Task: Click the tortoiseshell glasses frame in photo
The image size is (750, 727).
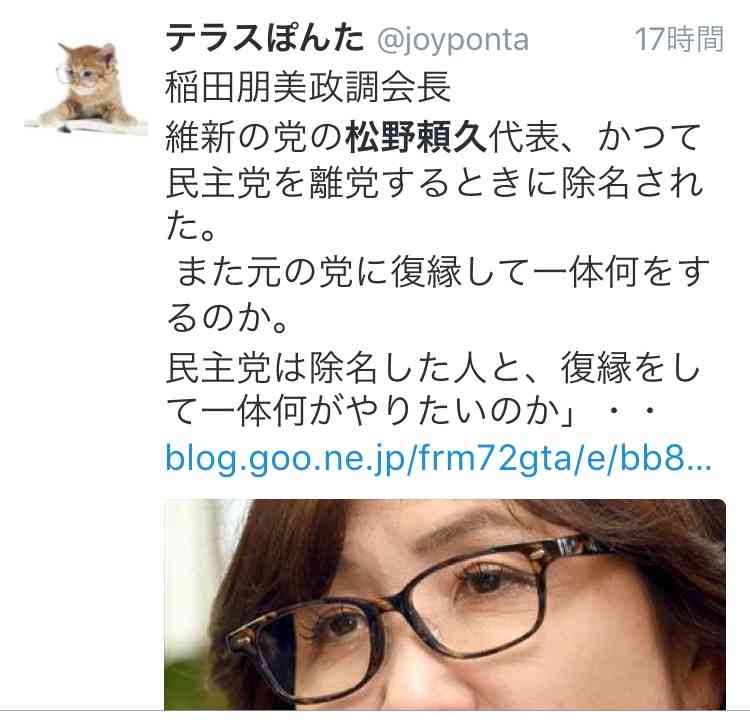Action: [x=430, y=605]
